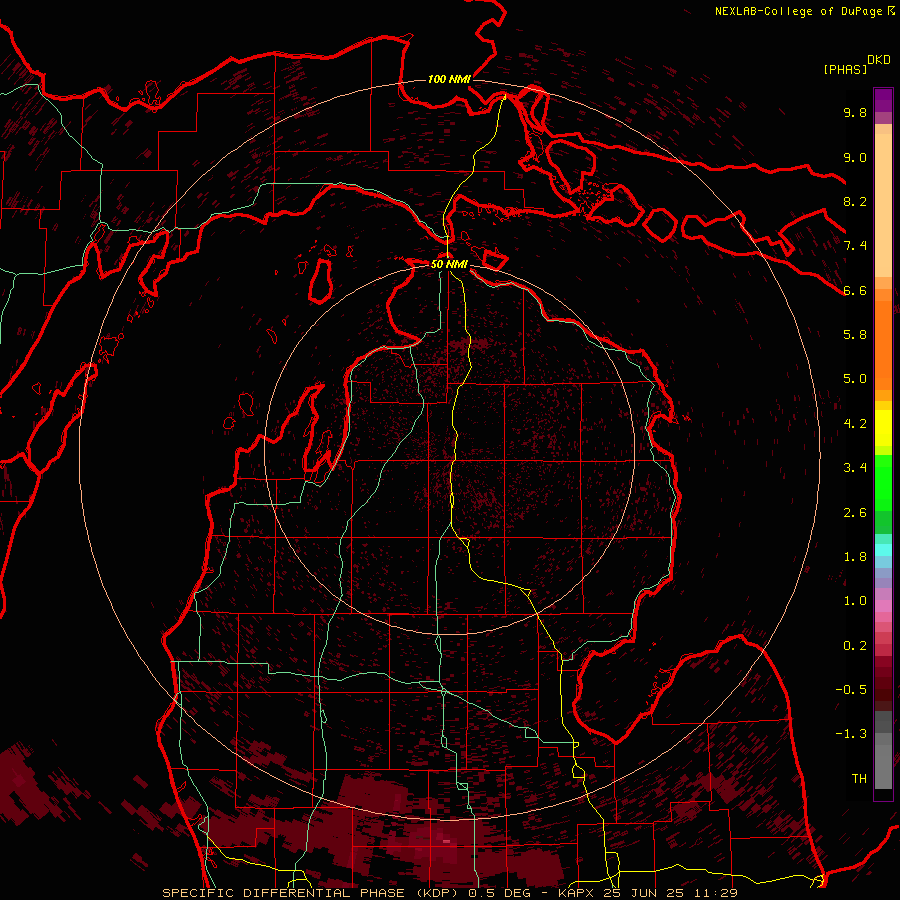Viewport: 900px width, 900px height.
Task: Click the 1.0 scale value
Action: 855,601
